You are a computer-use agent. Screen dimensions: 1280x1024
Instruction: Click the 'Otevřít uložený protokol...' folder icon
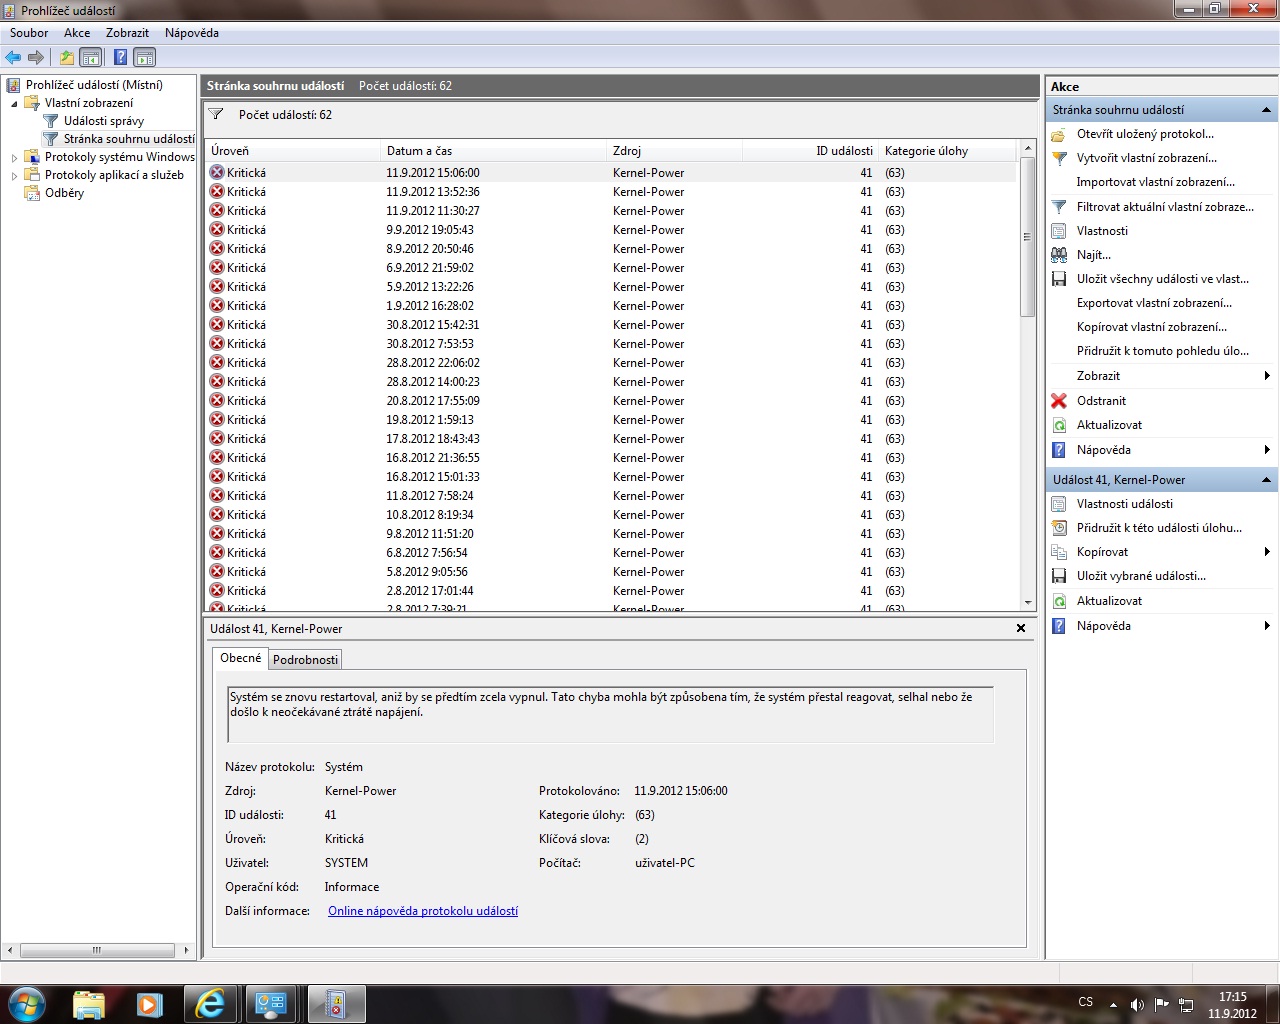click(x=1059, y=134)
